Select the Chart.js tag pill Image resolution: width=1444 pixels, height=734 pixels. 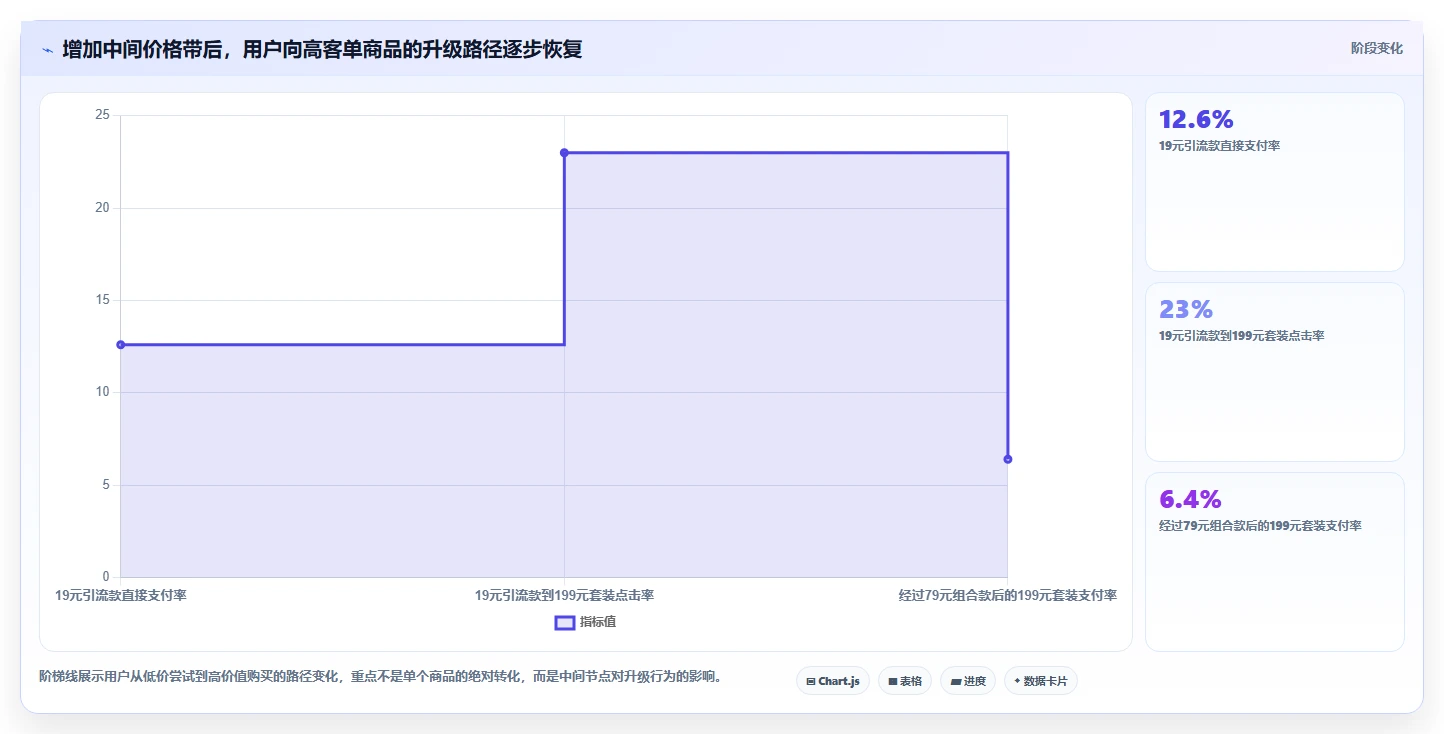coord(833,681)
